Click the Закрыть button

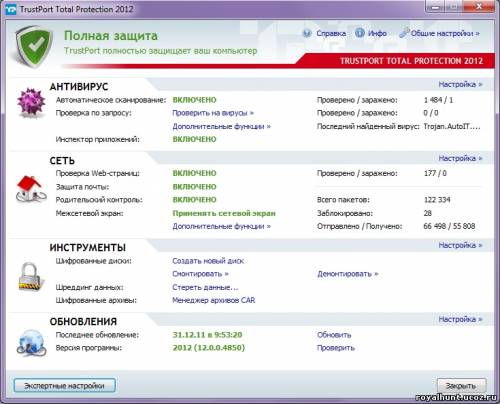[461, 386]
